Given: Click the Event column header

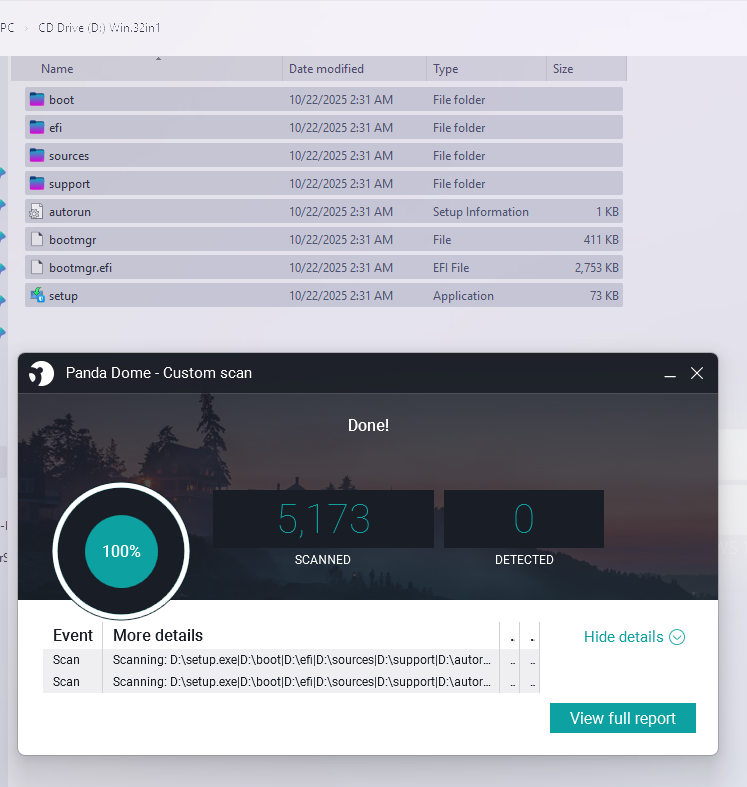Looking at the screenshot, I should point(73,635).
